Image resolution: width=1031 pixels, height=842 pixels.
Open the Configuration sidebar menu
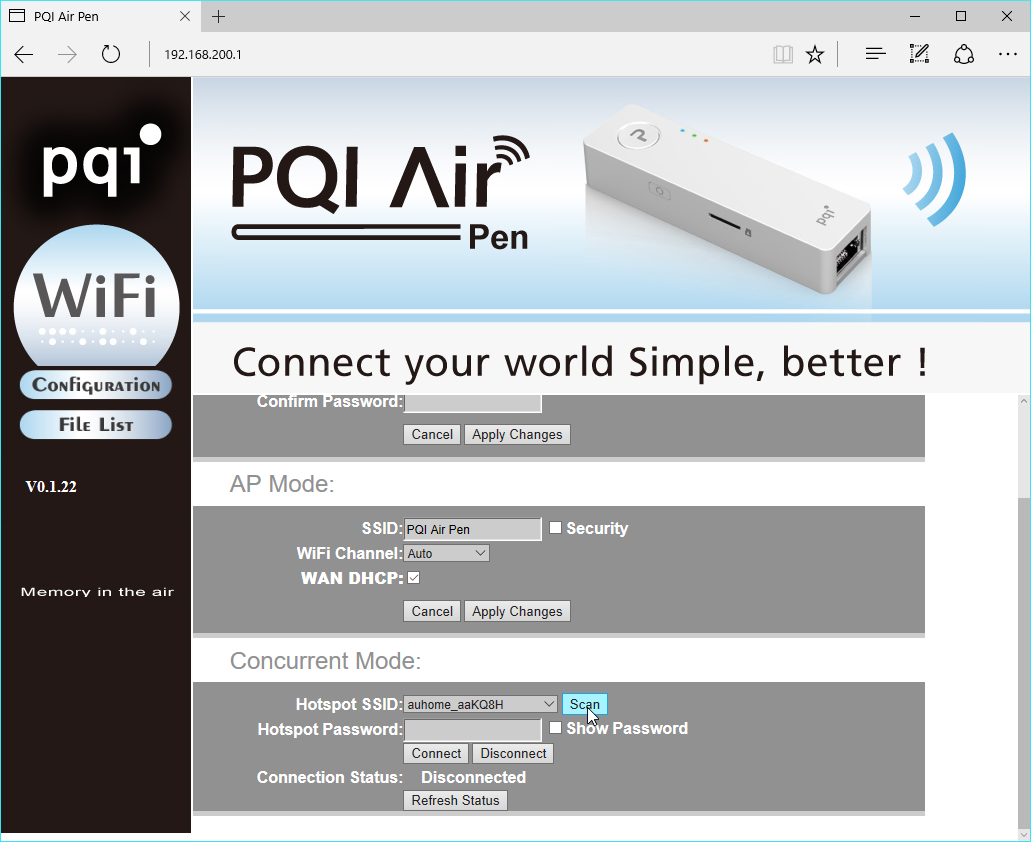(x=96, y=385)
